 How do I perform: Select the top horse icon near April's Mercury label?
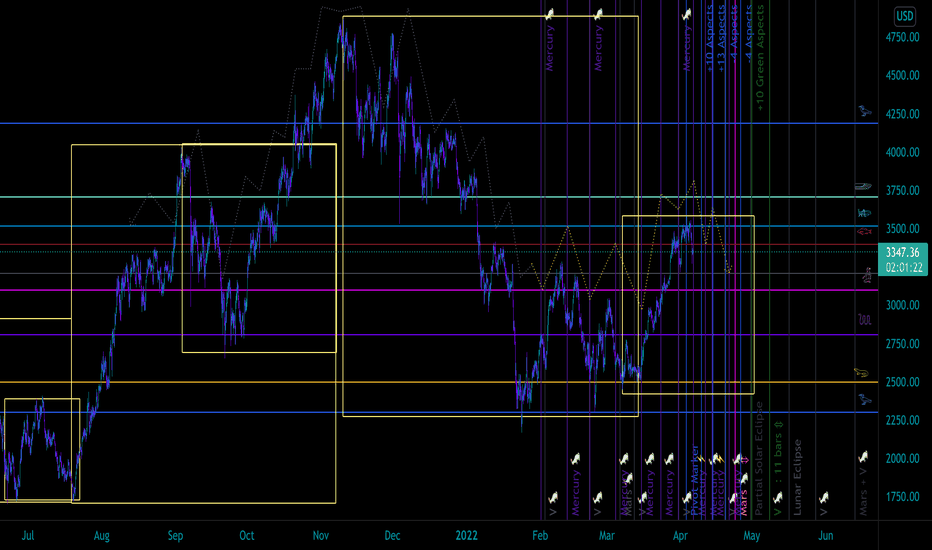pyautogui.click(x=687, y=14)
